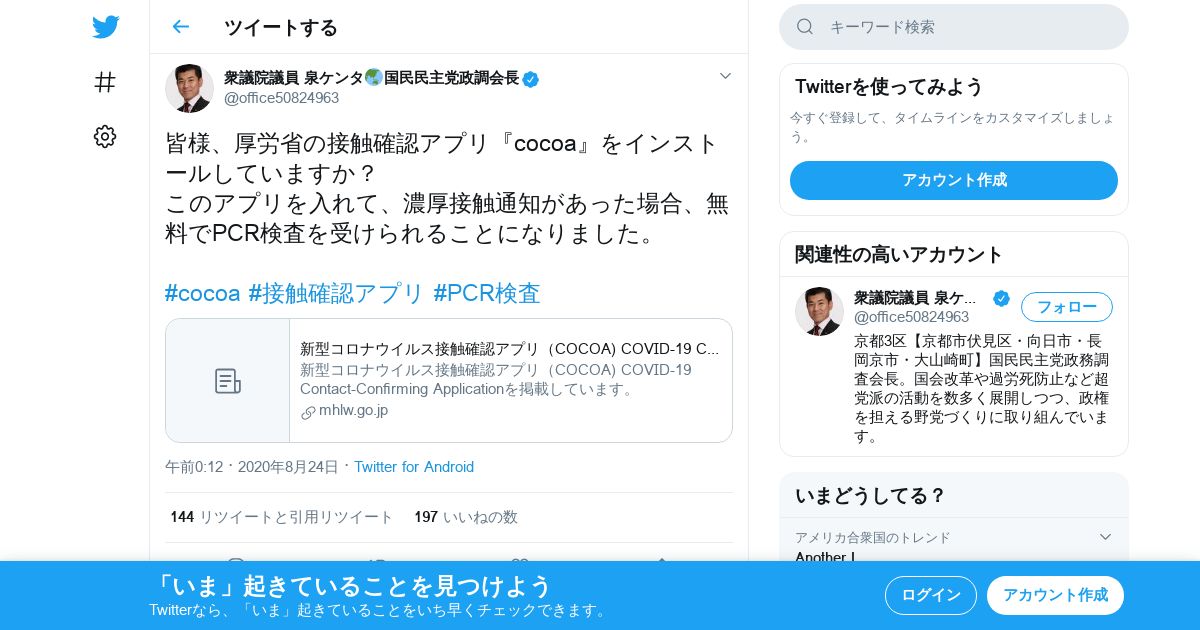Open the Settings gear icon in sidebar
This screenshot has height=630, width=1200.
point(105,137)
